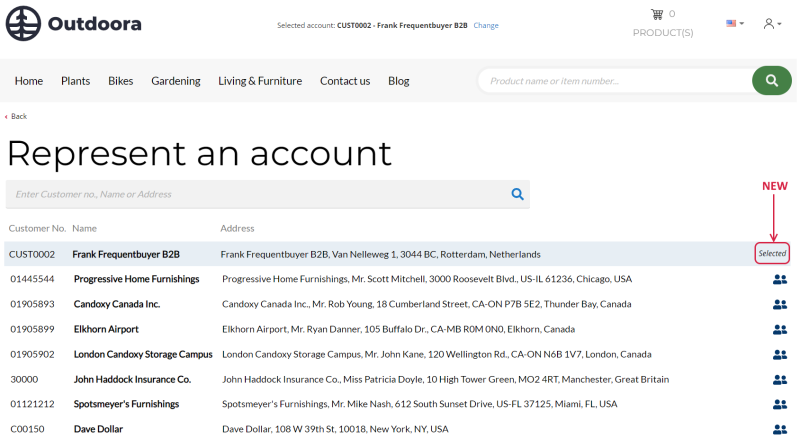Represent Progressive Home Furnishings account icon
Viewport: 800px width, 447px height.
point(780,279)
